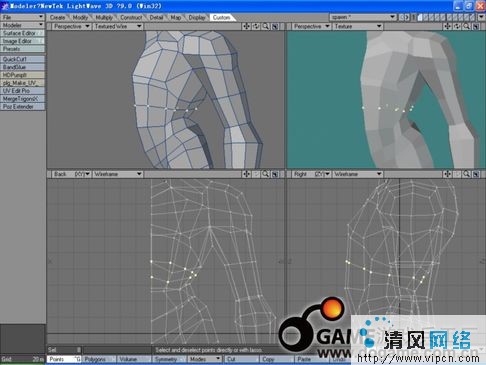The image size is (486, 365).
Task: Maximize the top-left Textured Wire viewport
Action: coord(275,26)
